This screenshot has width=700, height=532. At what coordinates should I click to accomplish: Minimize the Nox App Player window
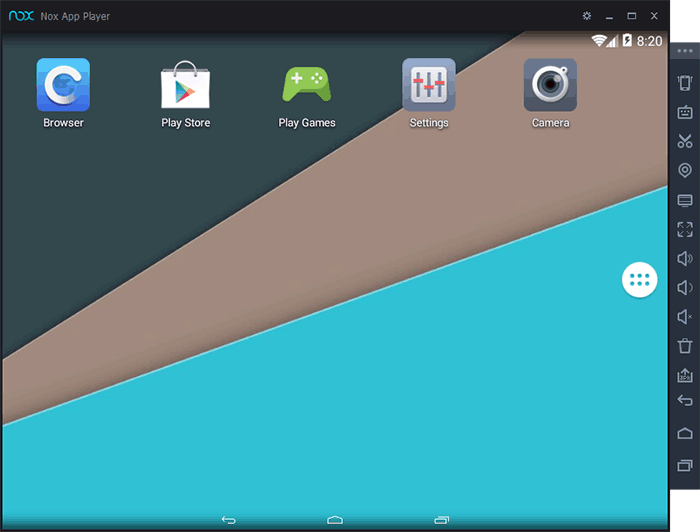click(x=609, y=17)
